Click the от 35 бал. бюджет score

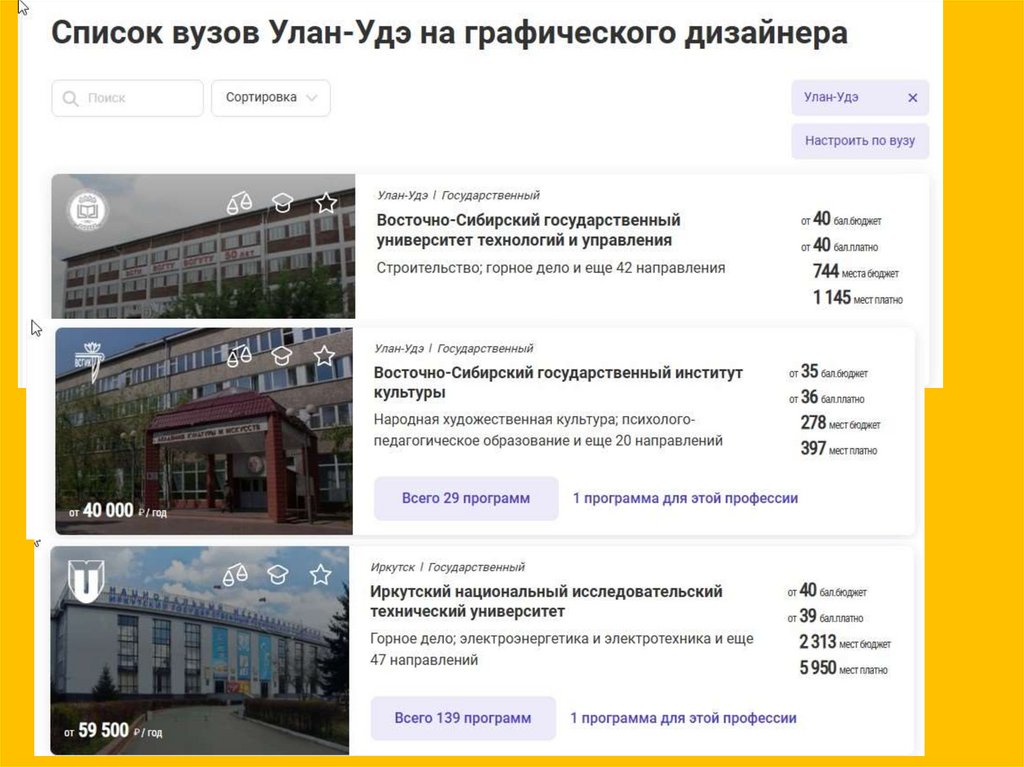828,372
